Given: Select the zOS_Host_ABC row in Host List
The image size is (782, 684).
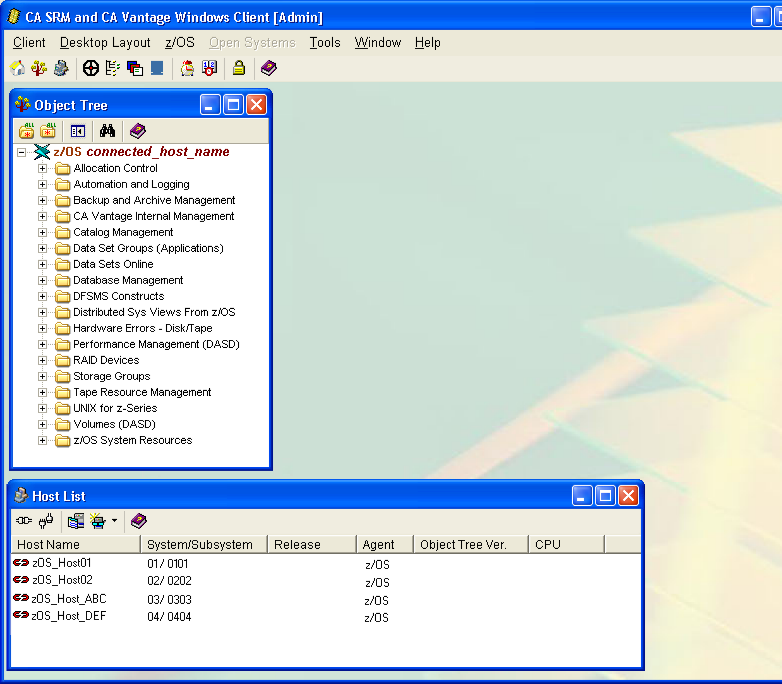Looking at the screenshot, I should [69, 599].
